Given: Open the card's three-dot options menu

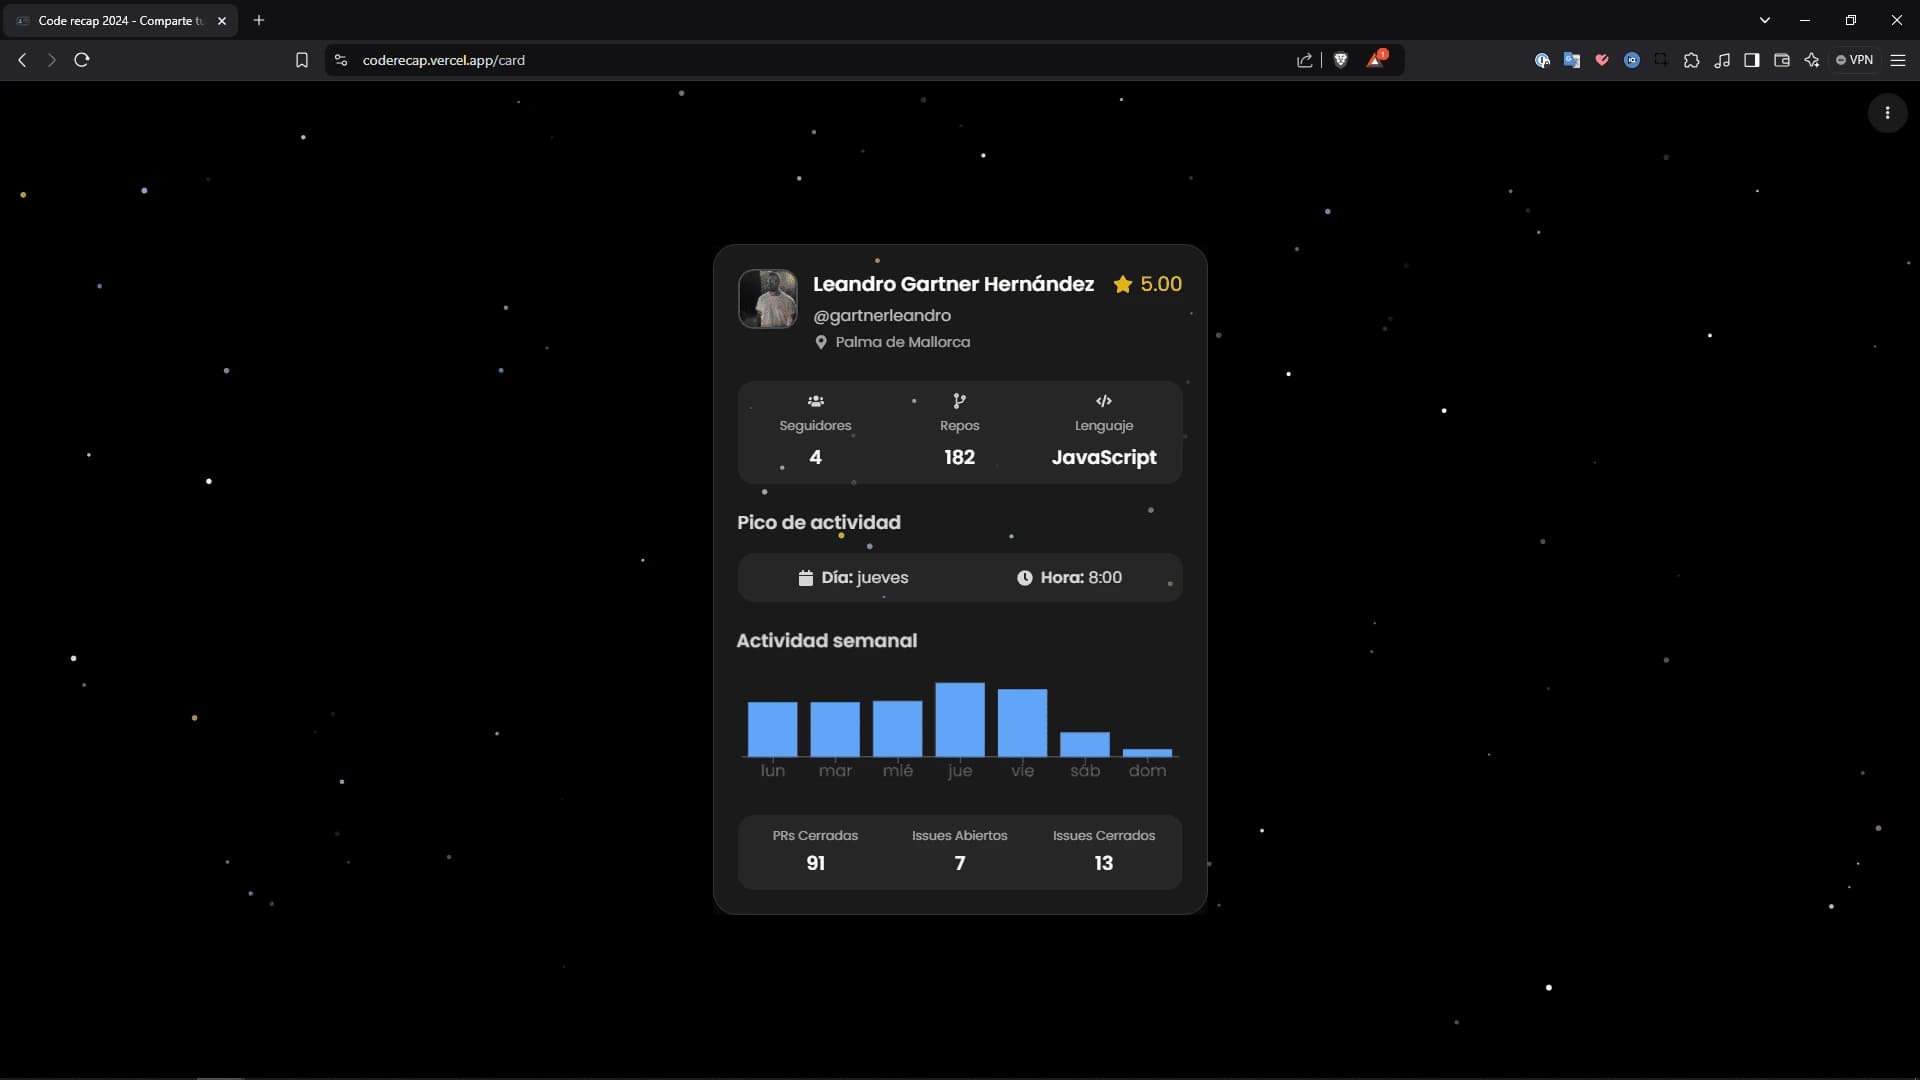Looking at the screenshot, I should coord(1887,113).
